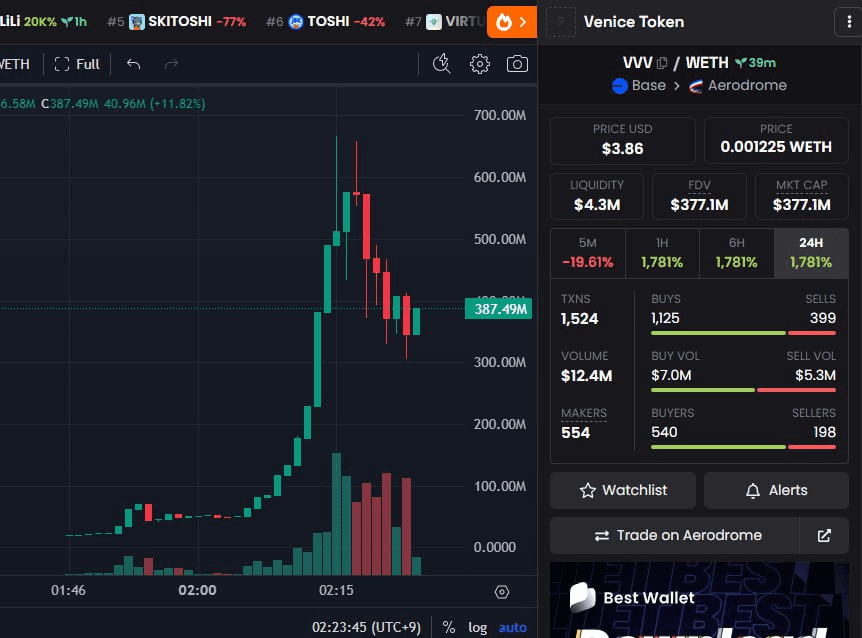Open the LiLi 20K% trending link

(43, 22)
